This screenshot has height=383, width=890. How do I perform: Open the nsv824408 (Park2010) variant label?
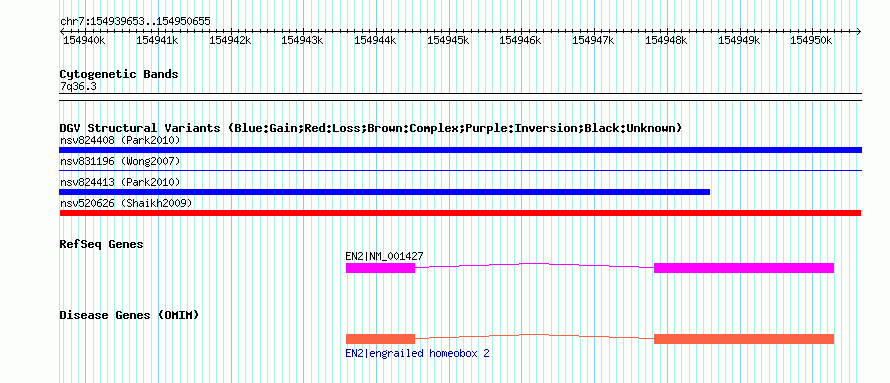pyautogui.click(x=120, y=140)
